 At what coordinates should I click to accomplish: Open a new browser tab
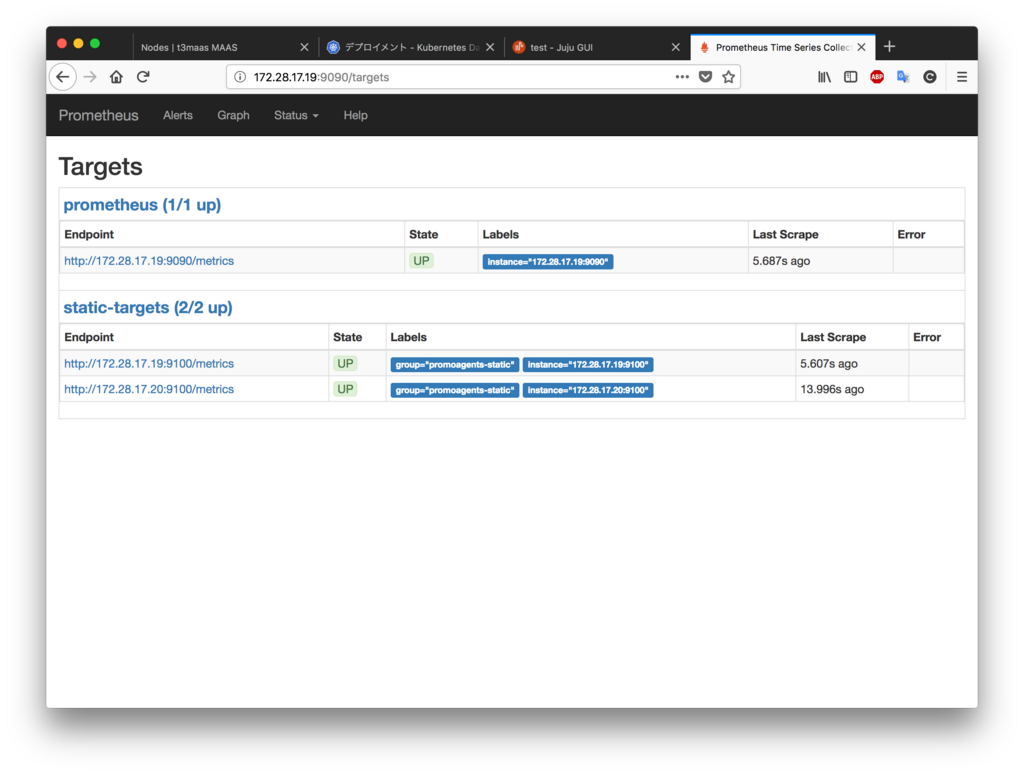[889, 46]
